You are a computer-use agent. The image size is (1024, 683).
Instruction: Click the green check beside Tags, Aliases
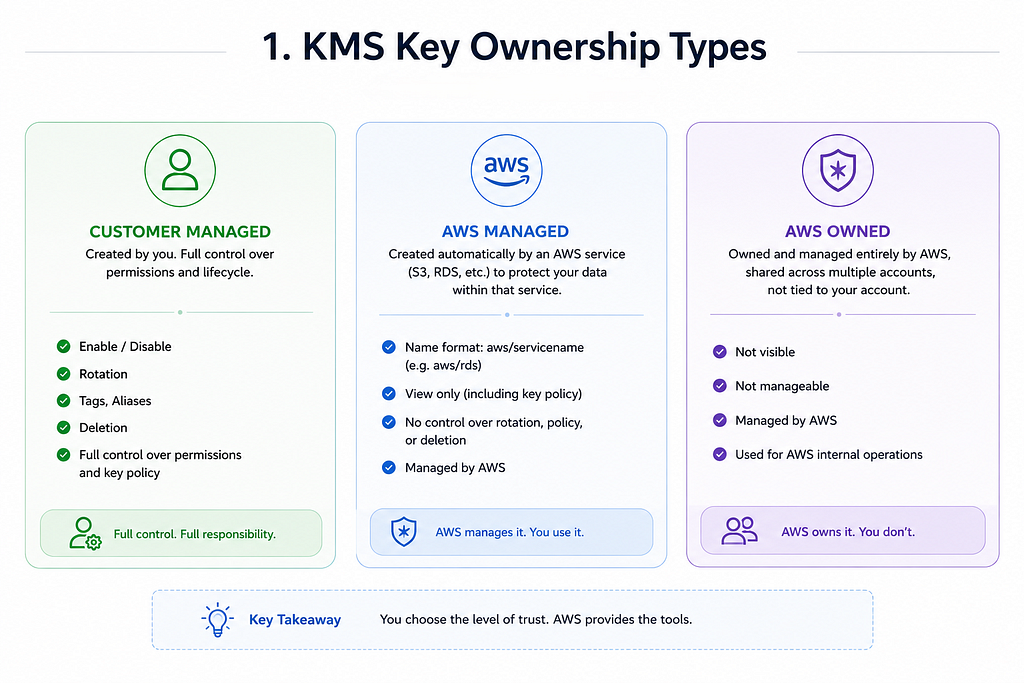click(x=63, y=401)
